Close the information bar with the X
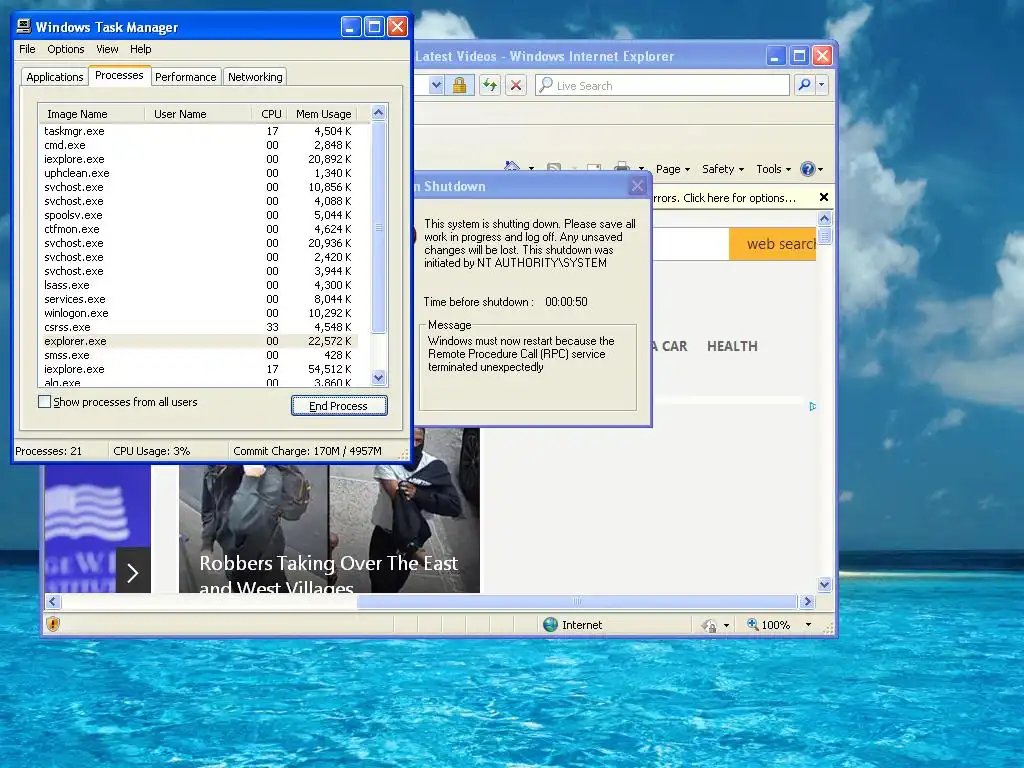Image resolution: width=1024 pixels, height=768 pixels. [824, 197]
